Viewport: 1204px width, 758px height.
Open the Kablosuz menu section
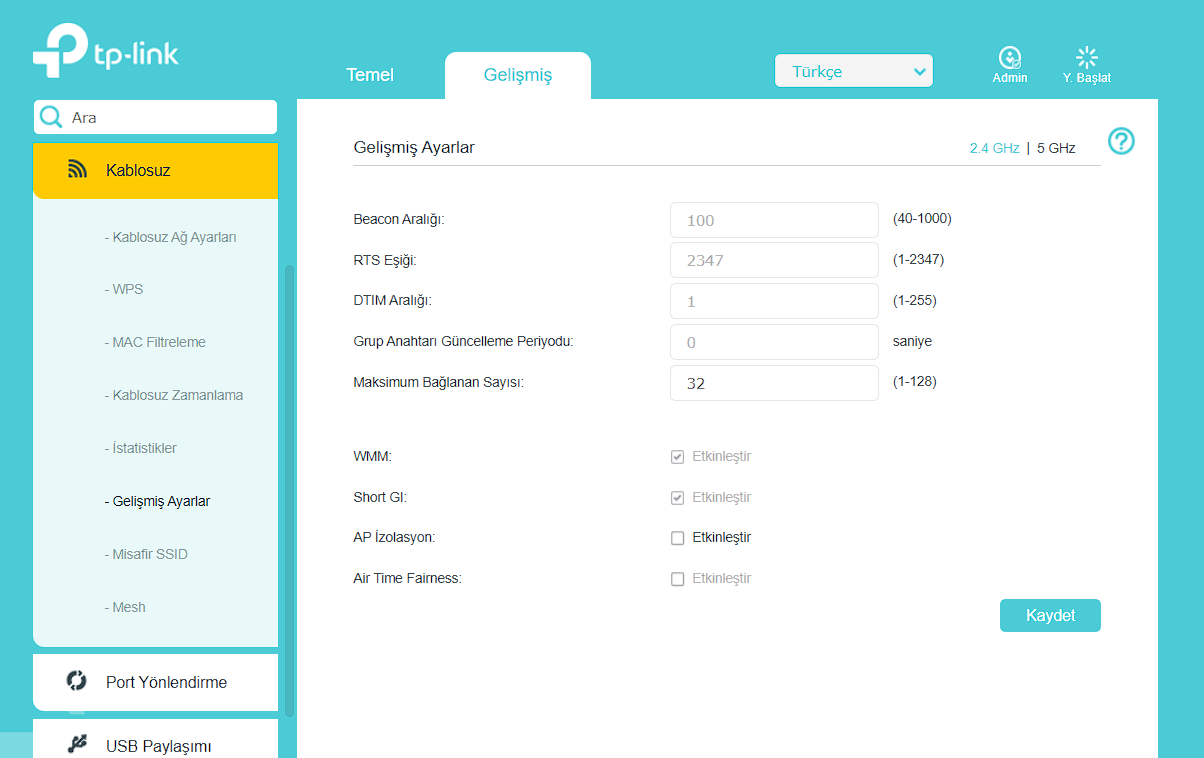pyautogui.click(x=155, y=170)
